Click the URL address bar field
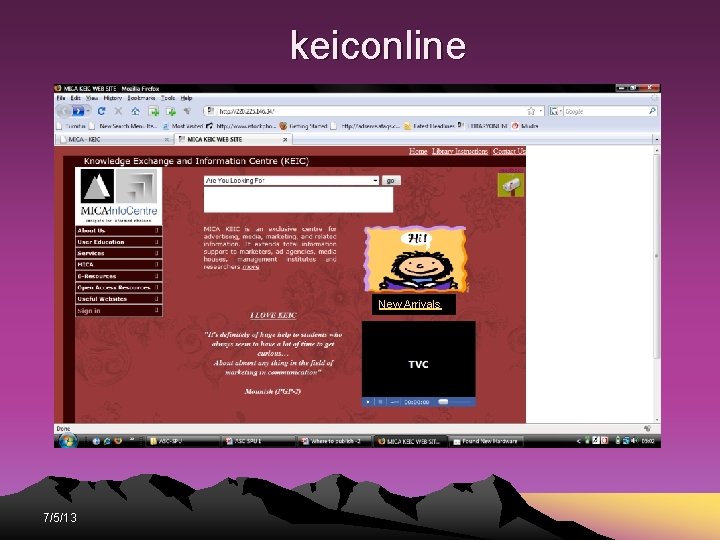Viewport: 720px width, 540px height. coord(372,111)
